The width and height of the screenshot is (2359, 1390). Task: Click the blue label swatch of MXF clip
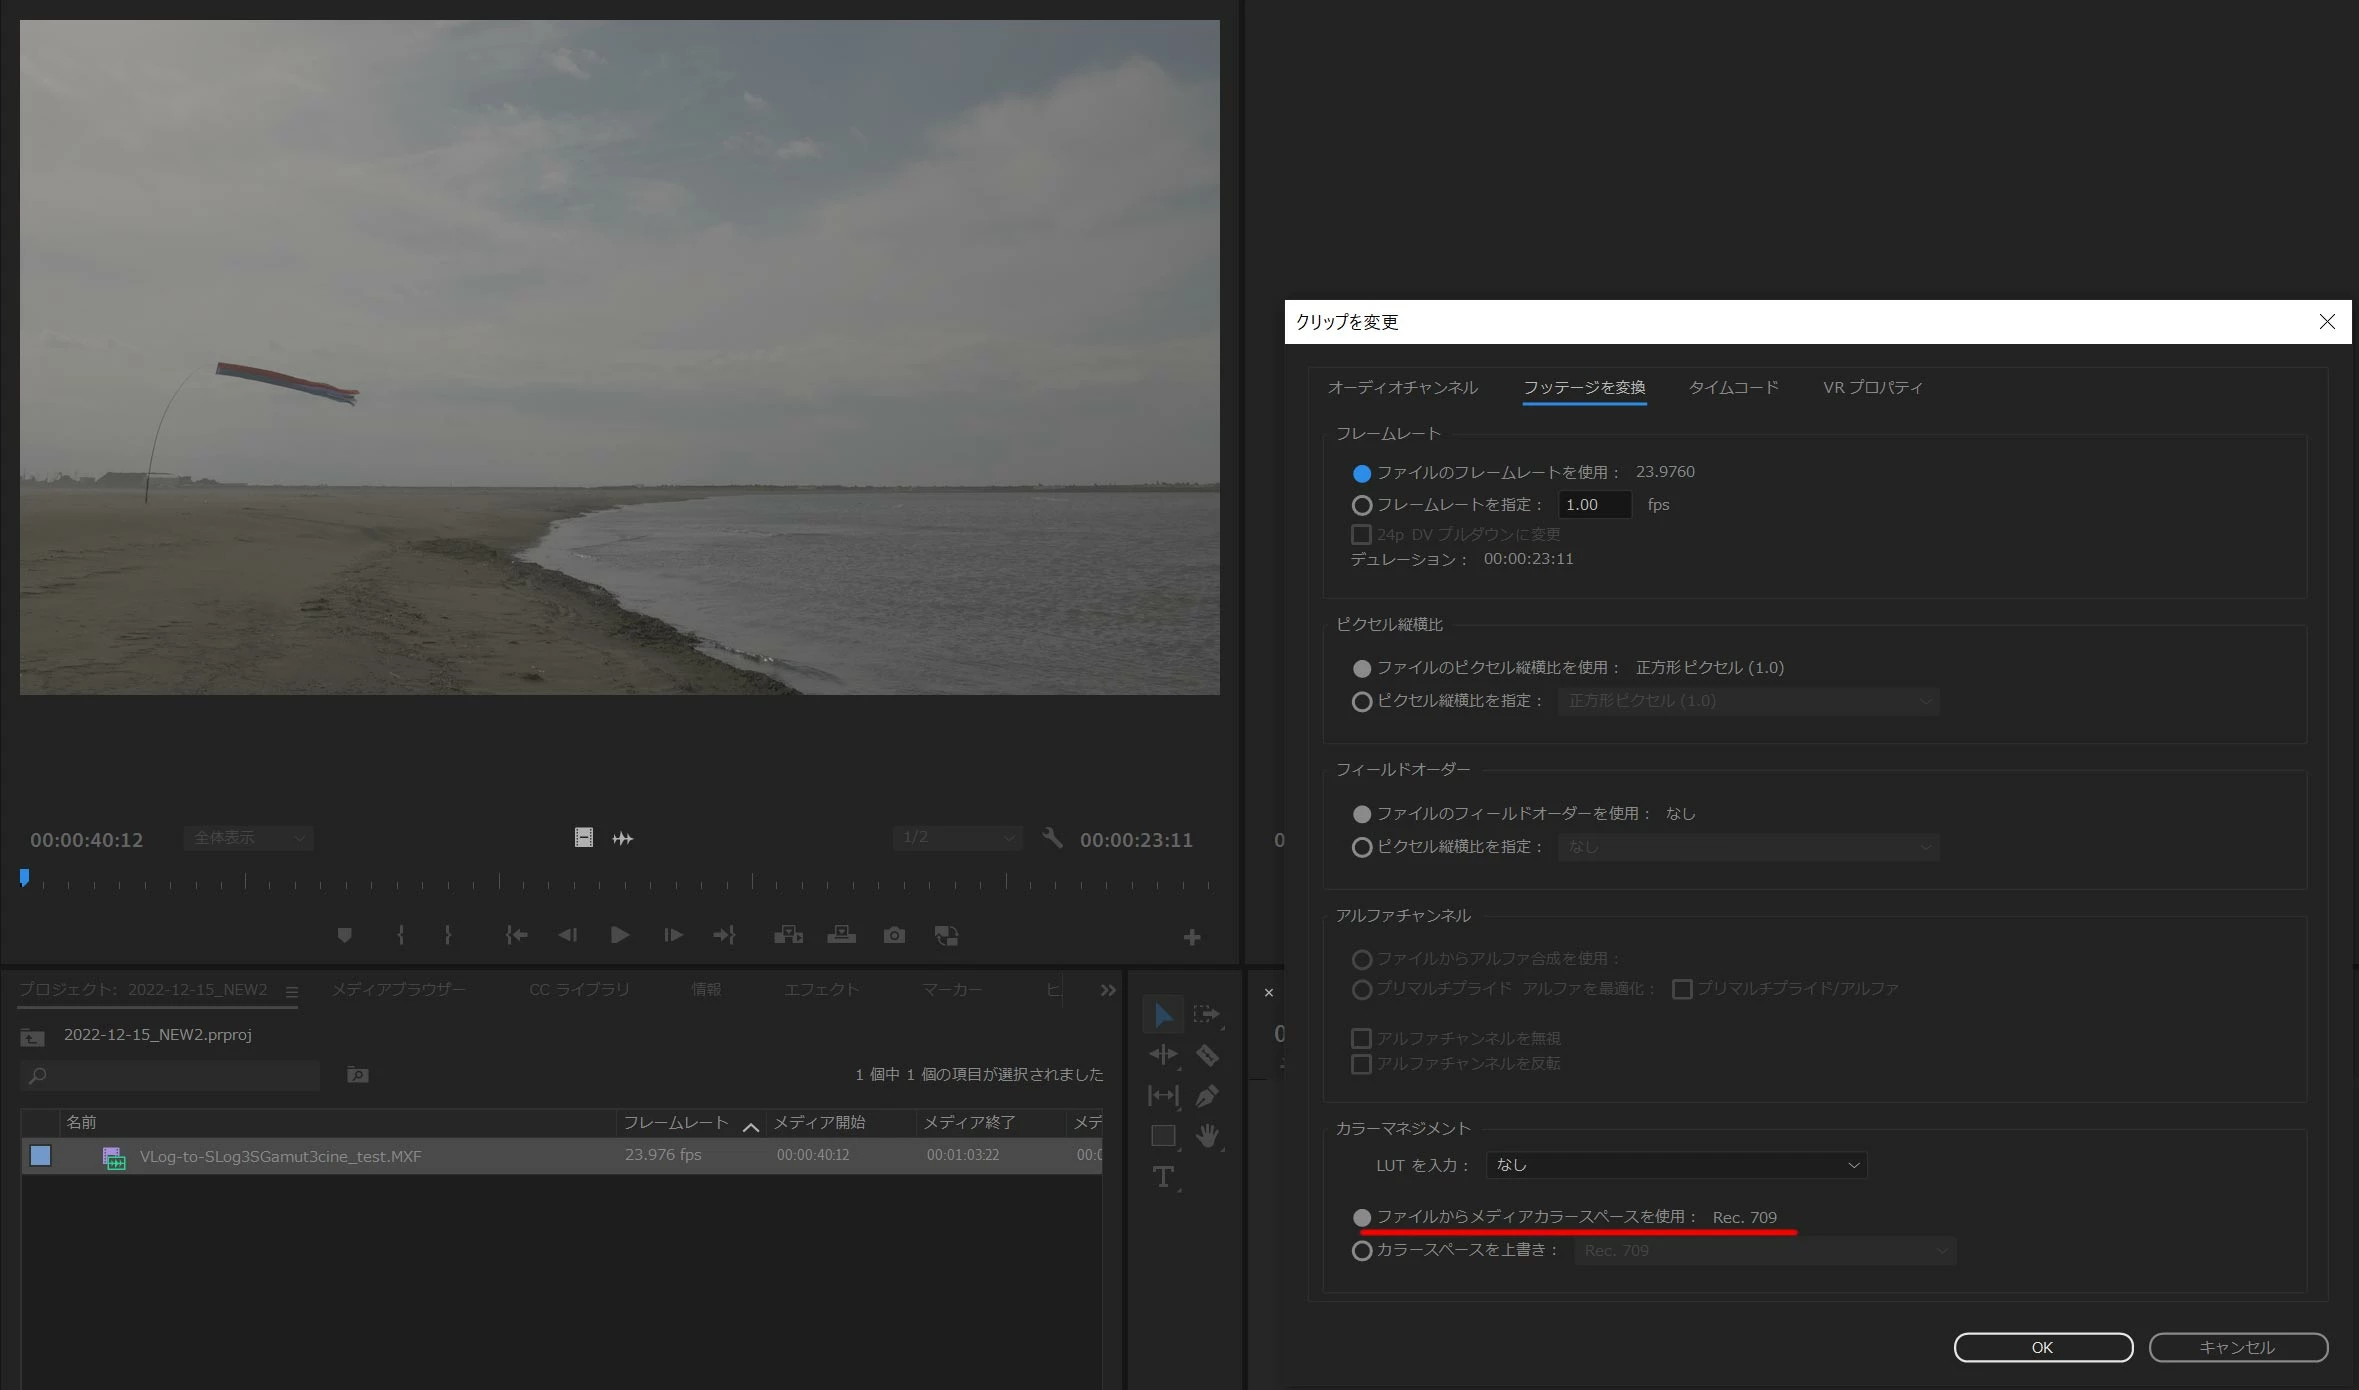point(40,1156)
